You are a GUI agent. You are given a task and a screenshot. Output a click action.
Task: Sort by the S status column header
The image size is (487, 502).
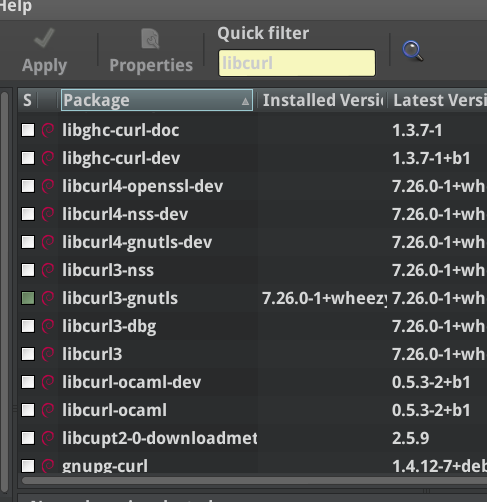28,100
